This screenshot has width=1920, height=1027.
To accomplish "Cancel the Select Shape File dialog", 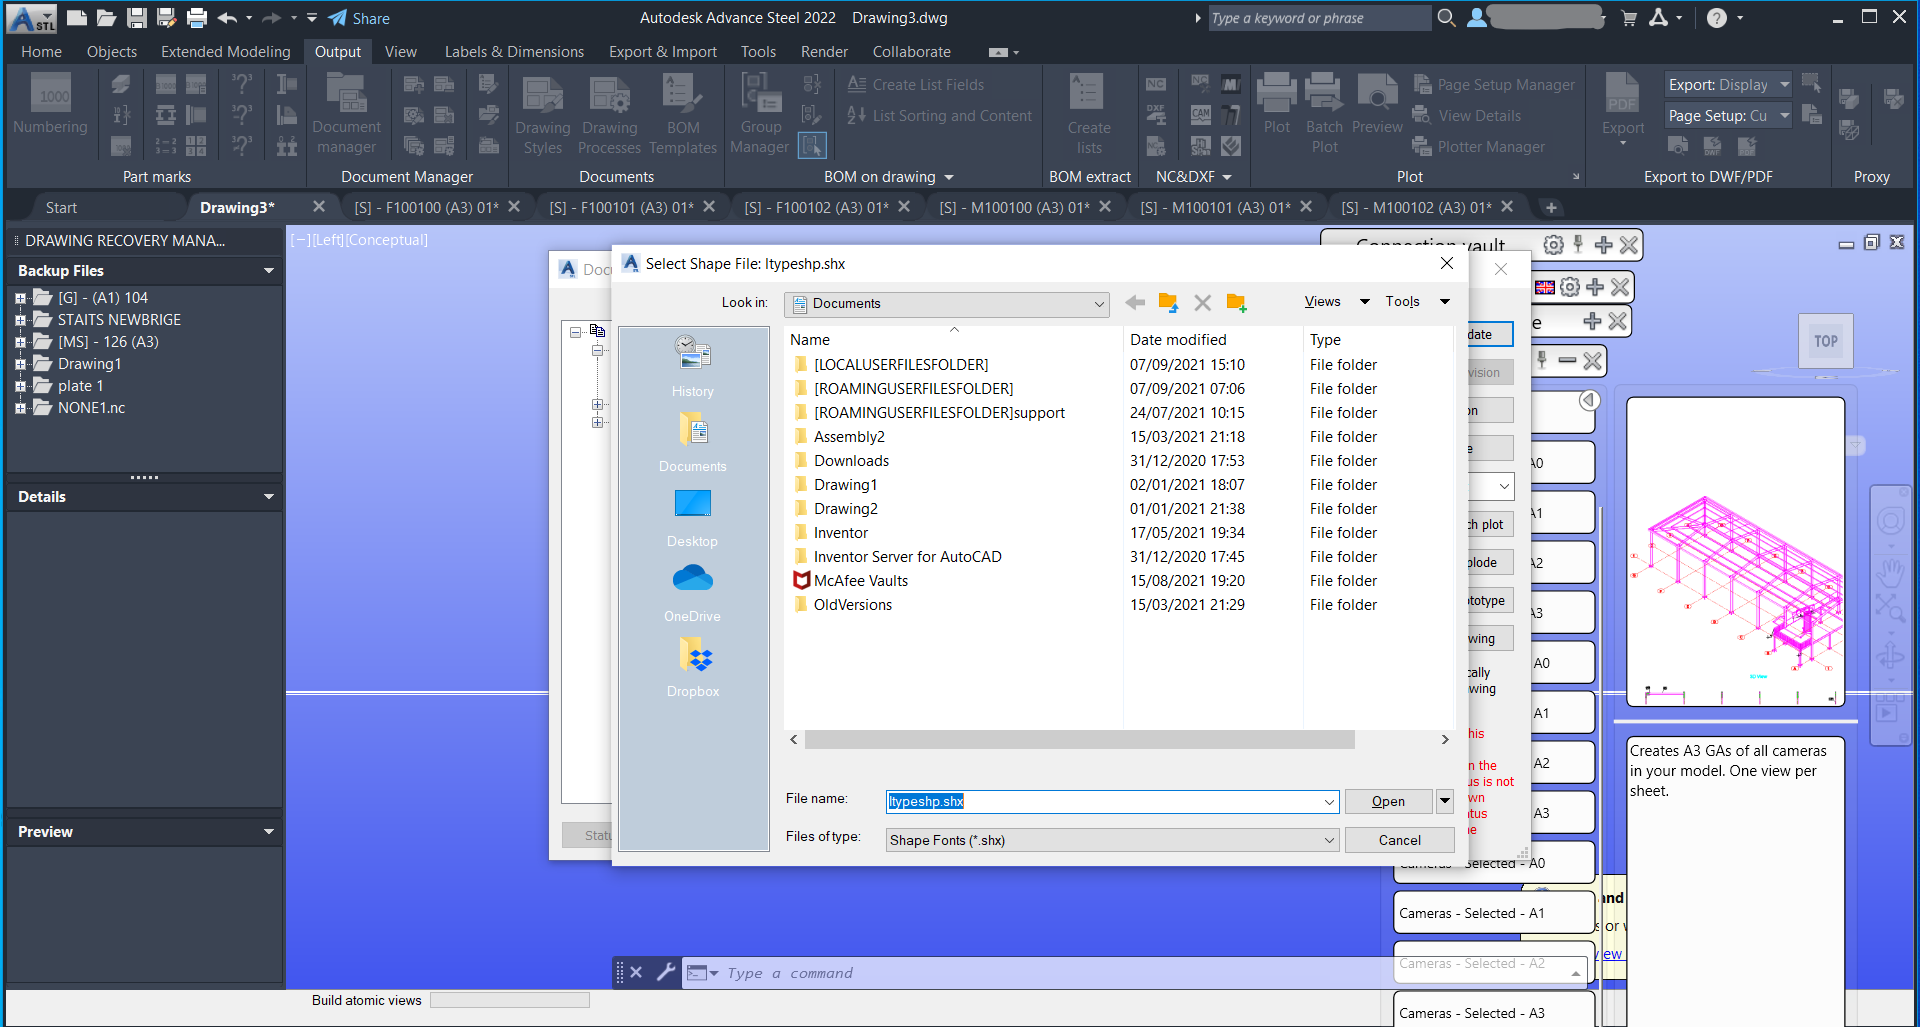I will tap(1399, 841).
